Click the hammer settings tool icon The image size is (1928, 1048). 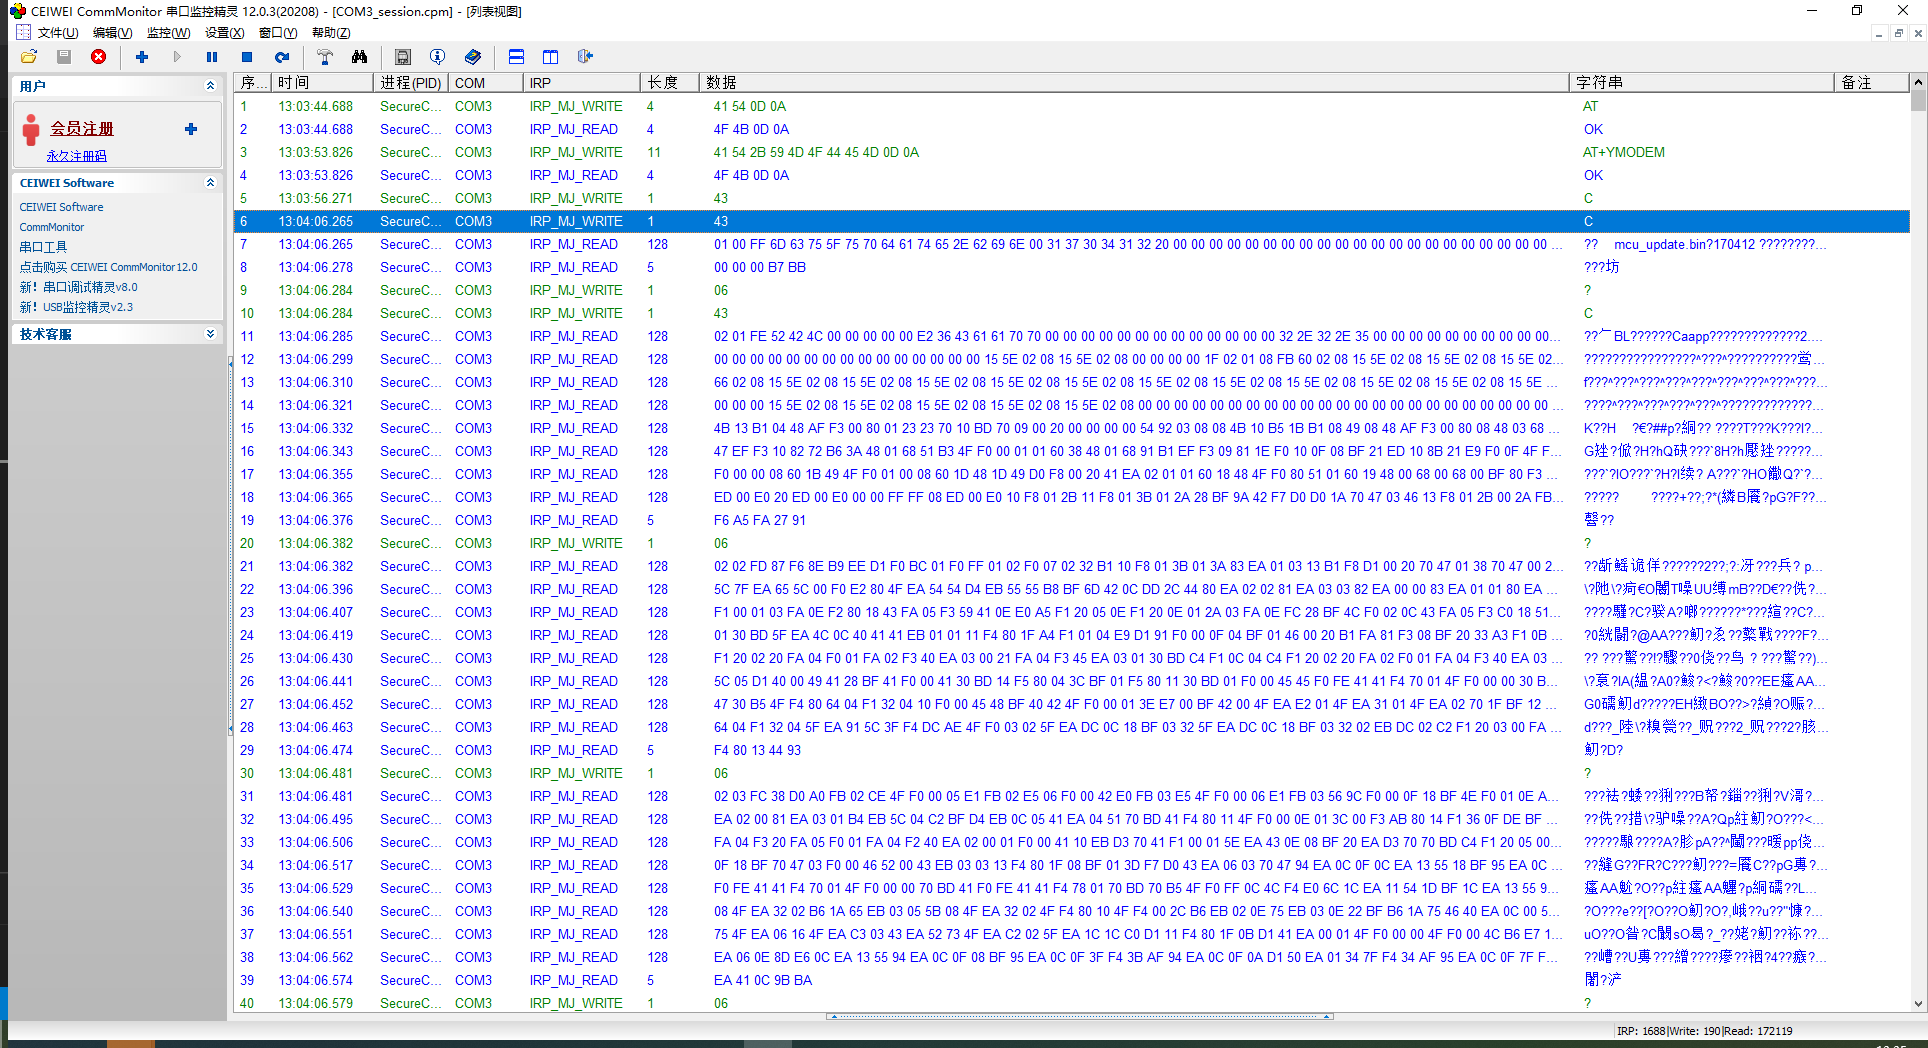tap(324, 57)
